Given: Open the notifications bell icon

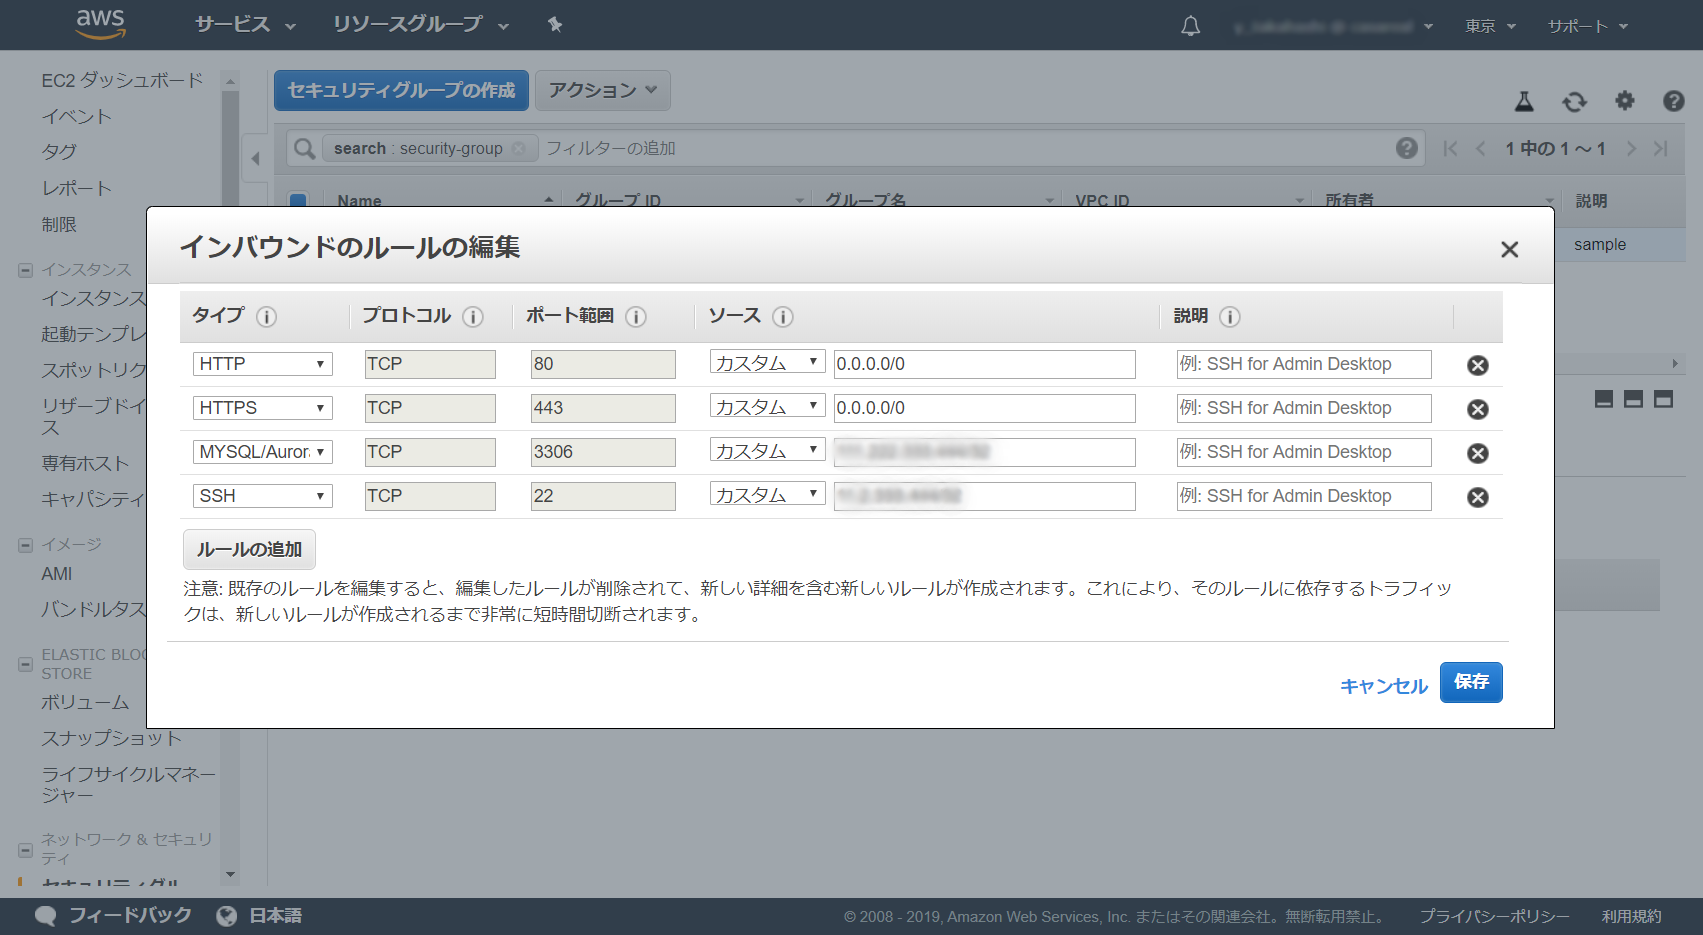Looking at the screenshot, I should coord(1190,26).
